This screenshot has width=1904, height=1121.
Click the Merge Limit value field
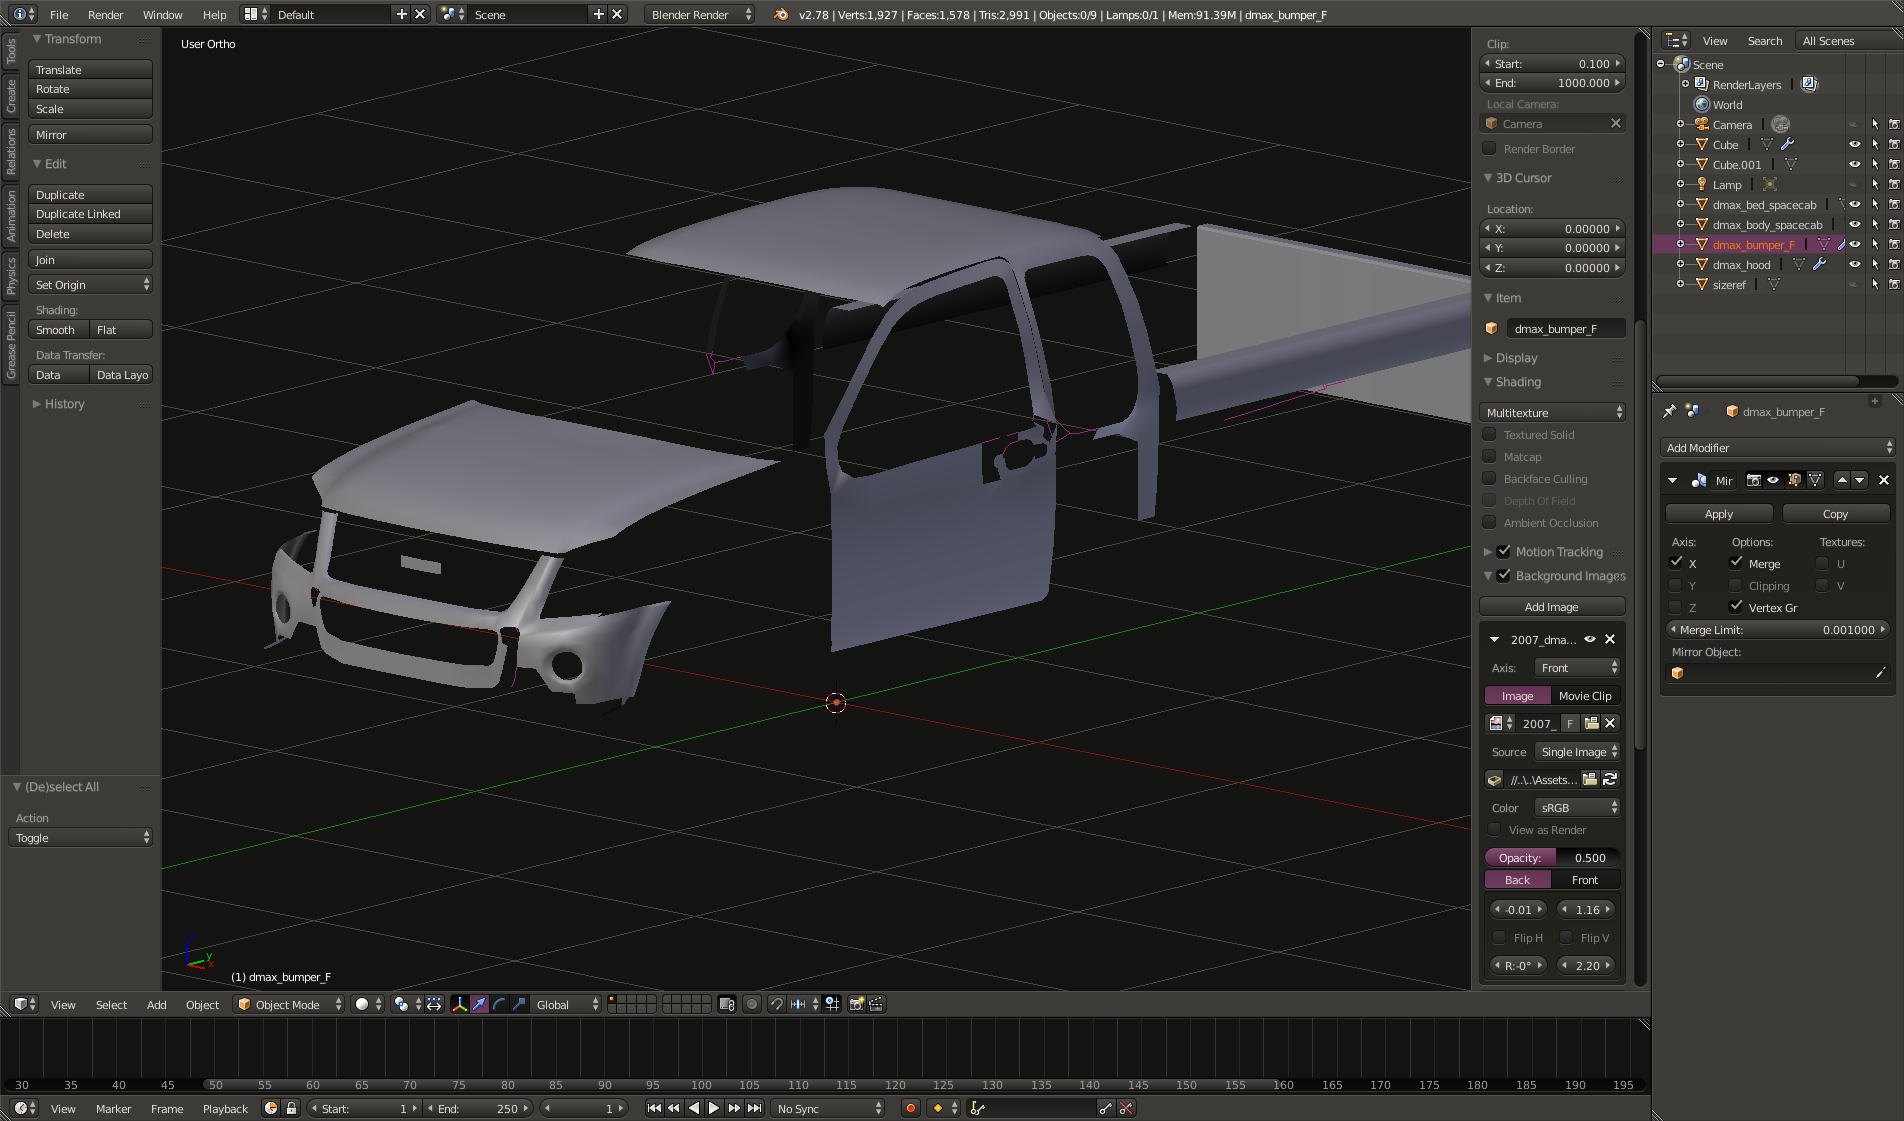click(x=1777, y=629)
